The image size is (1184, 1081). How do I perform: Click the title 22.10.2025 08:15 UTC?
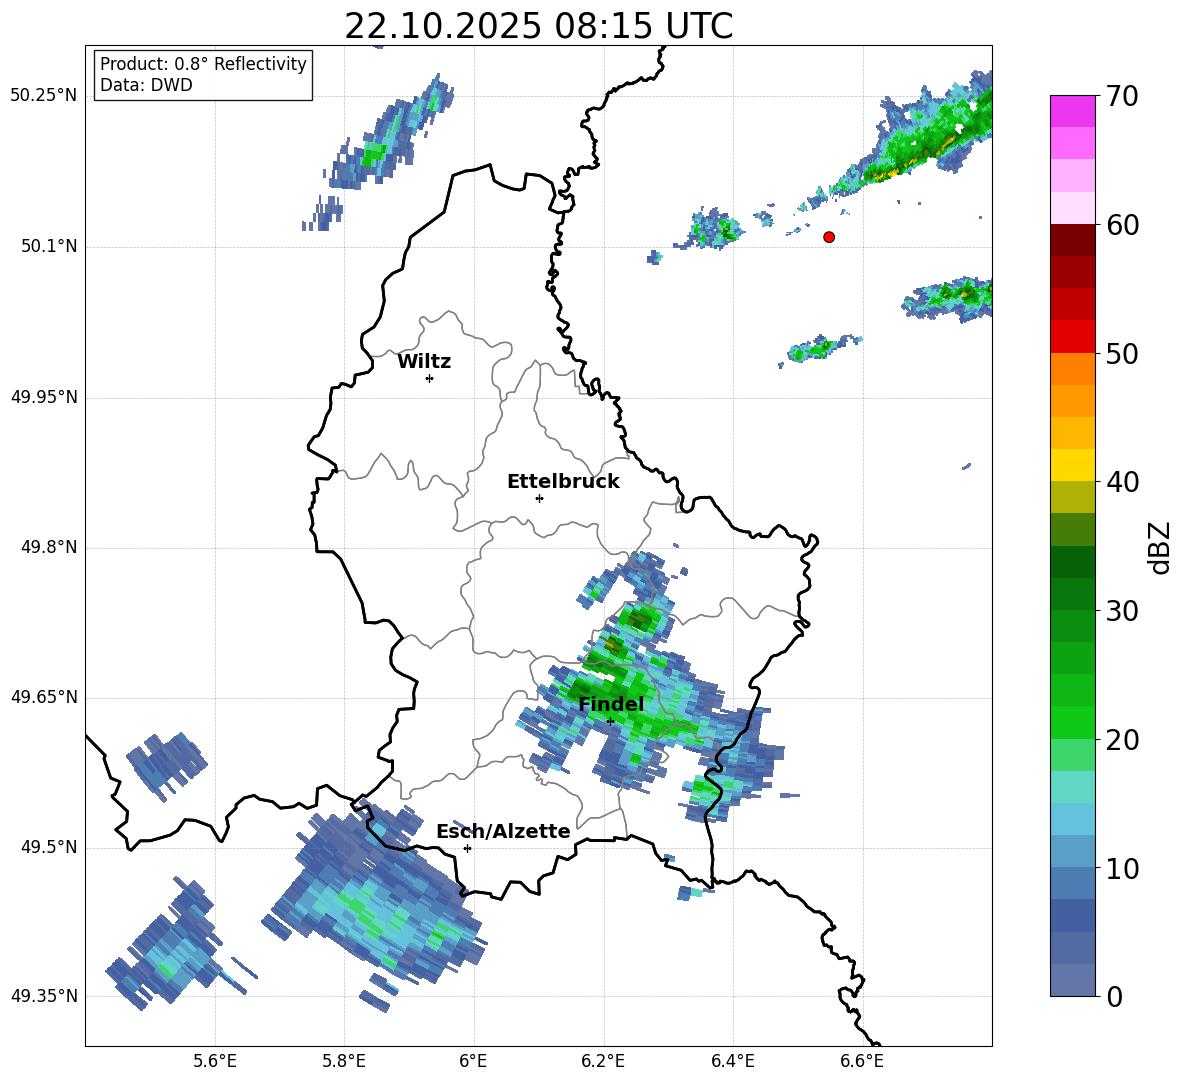(538, 26)
